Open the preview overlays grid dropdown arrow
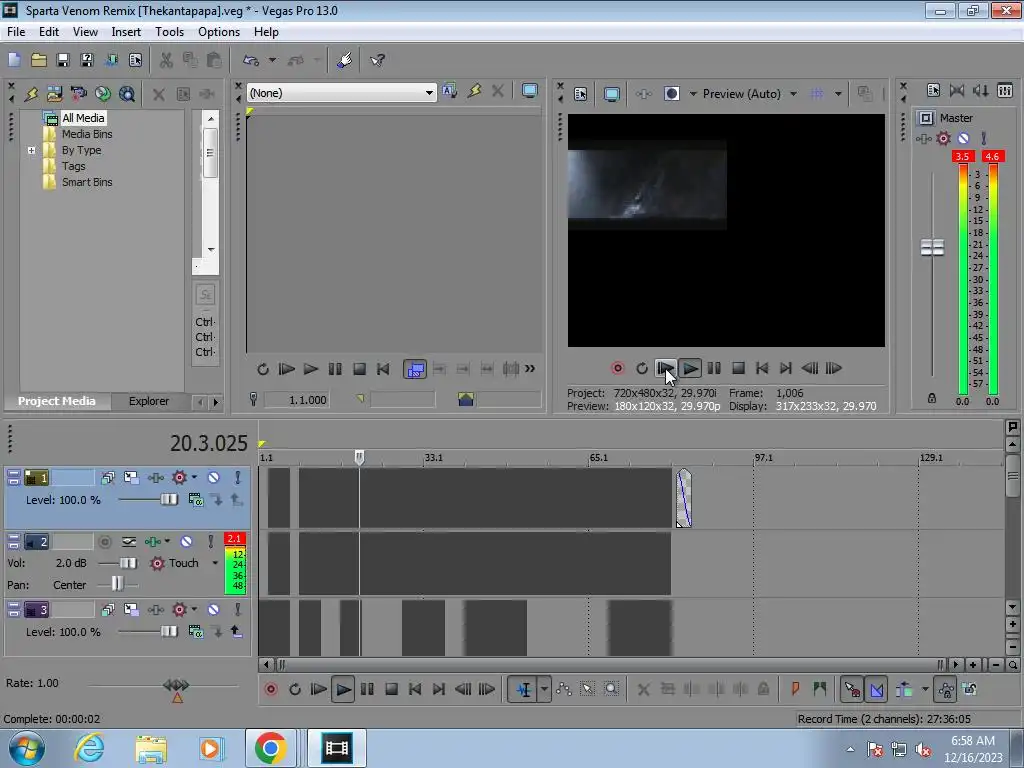The height and width of the screenshot is (768, 1024). point(838,94)
